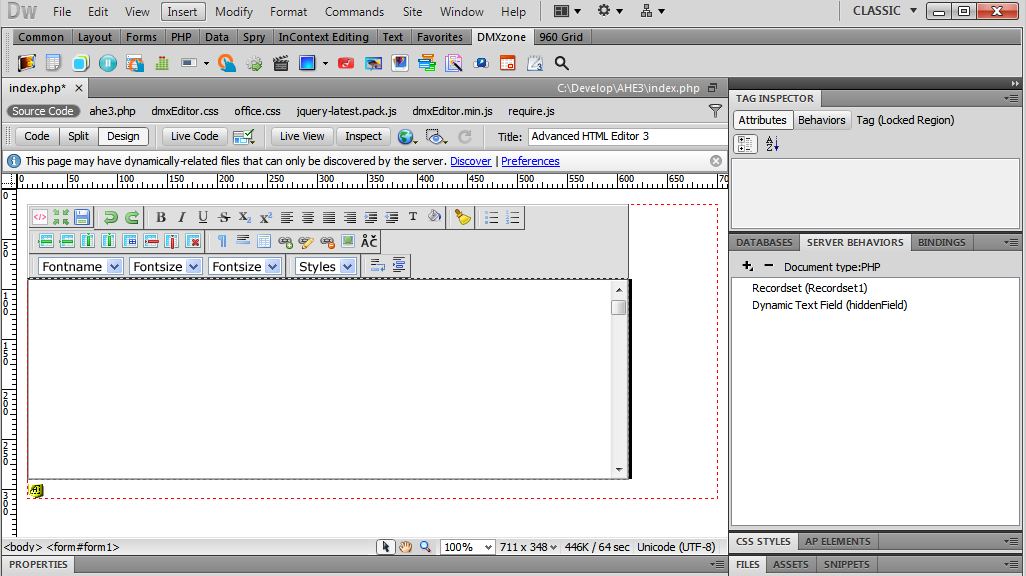The height and width of the screenshot is (576, 1026).
Task: Click the Title input field
Action: pyautogui.click(x=627, y=136)
